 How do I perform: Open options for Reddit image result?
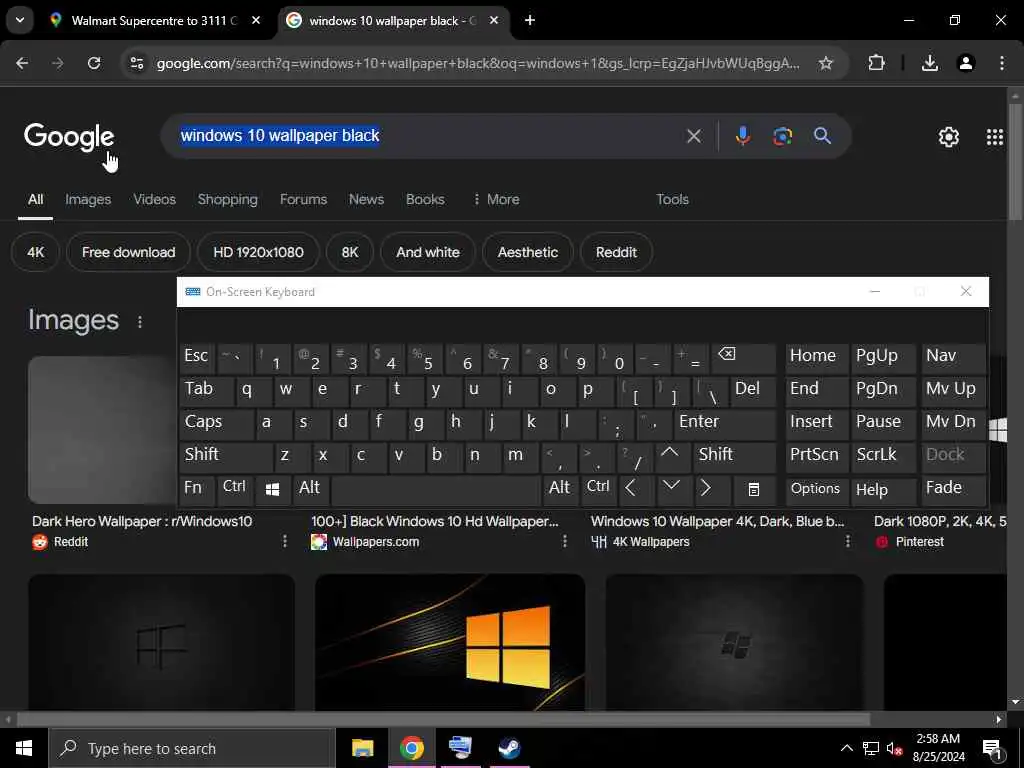tap(285, 541)
